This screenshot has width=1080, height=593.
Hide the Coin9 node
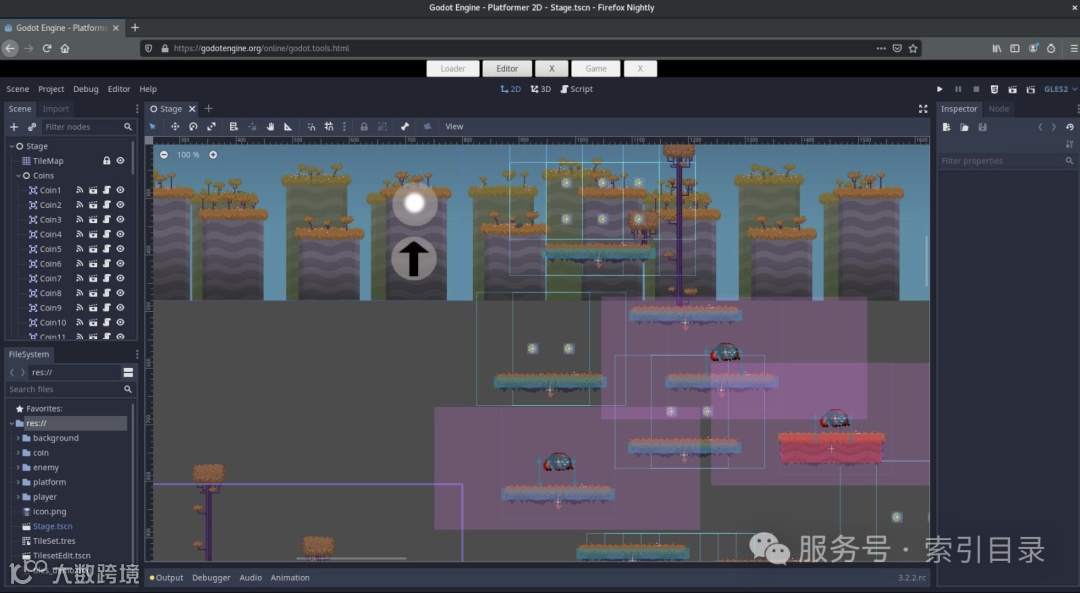click(x=121, y=308)
